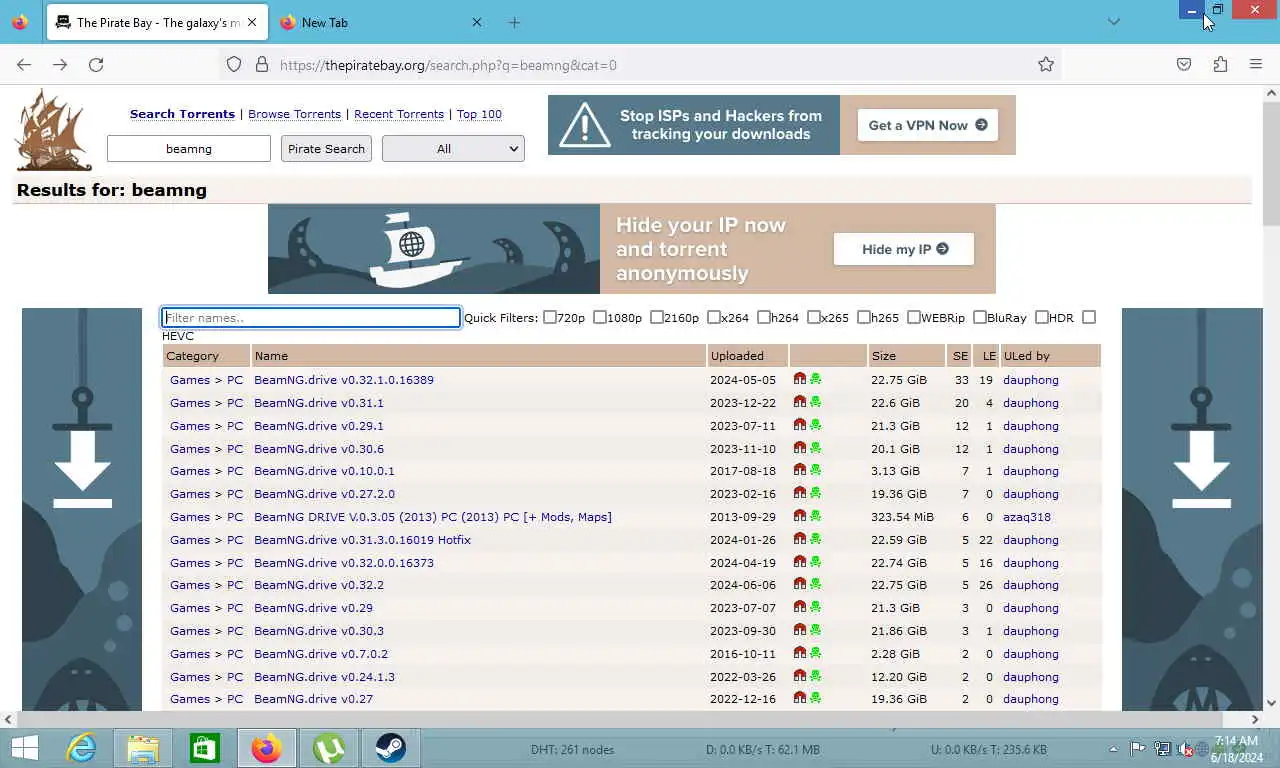The width and height of the screenshot is (1280, 768).
Task: Click the beamng search text box
Action: point(189,148)
